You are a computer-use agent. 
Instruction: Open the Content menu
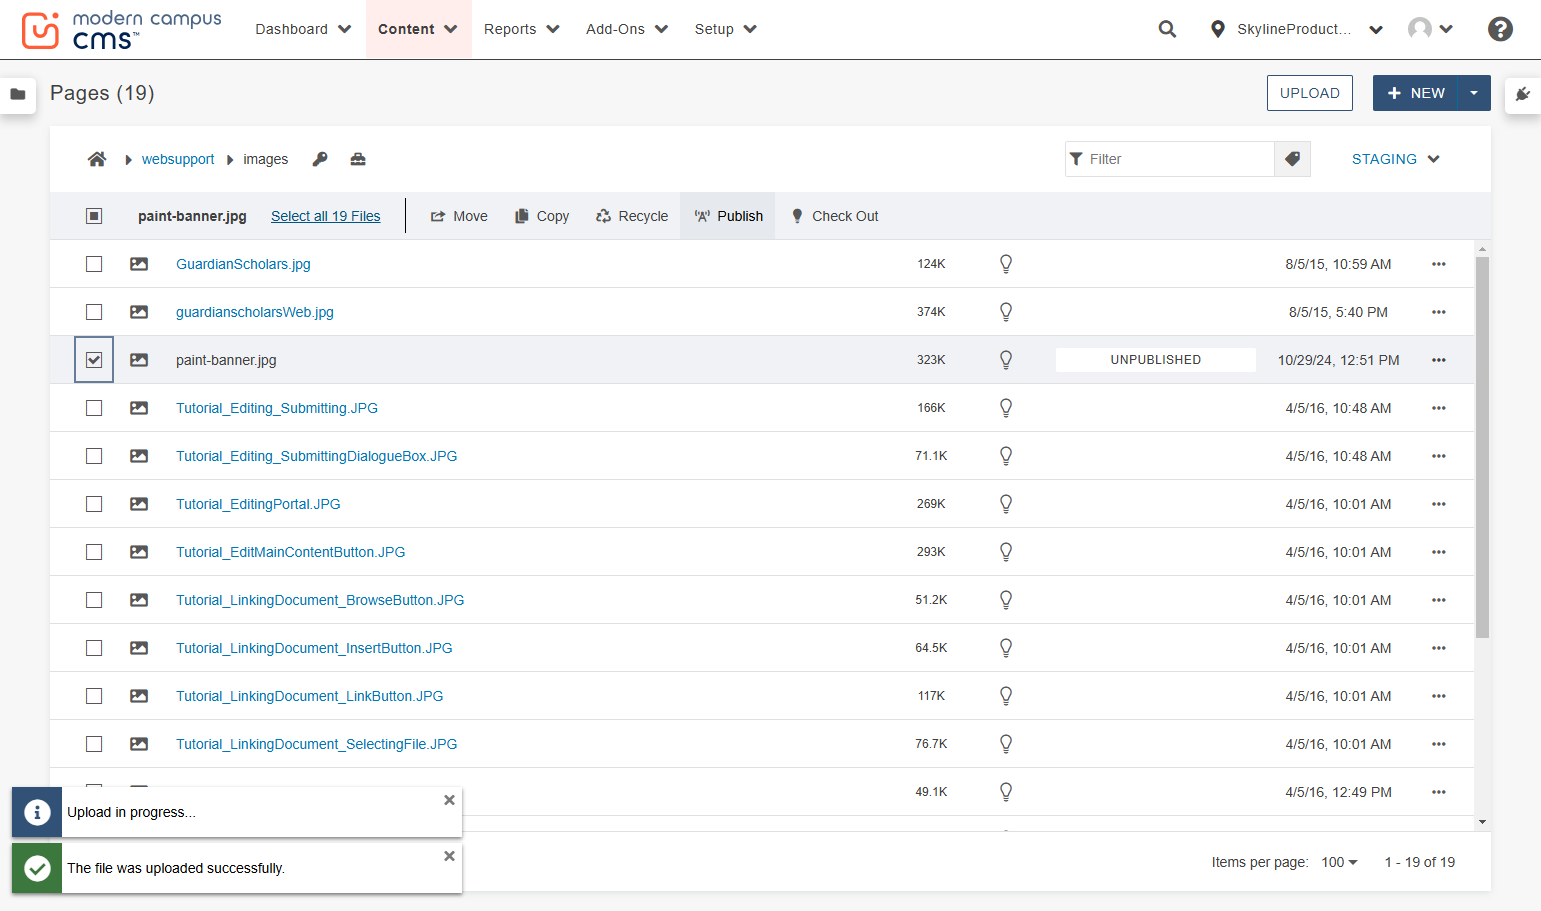click(418, 29)
